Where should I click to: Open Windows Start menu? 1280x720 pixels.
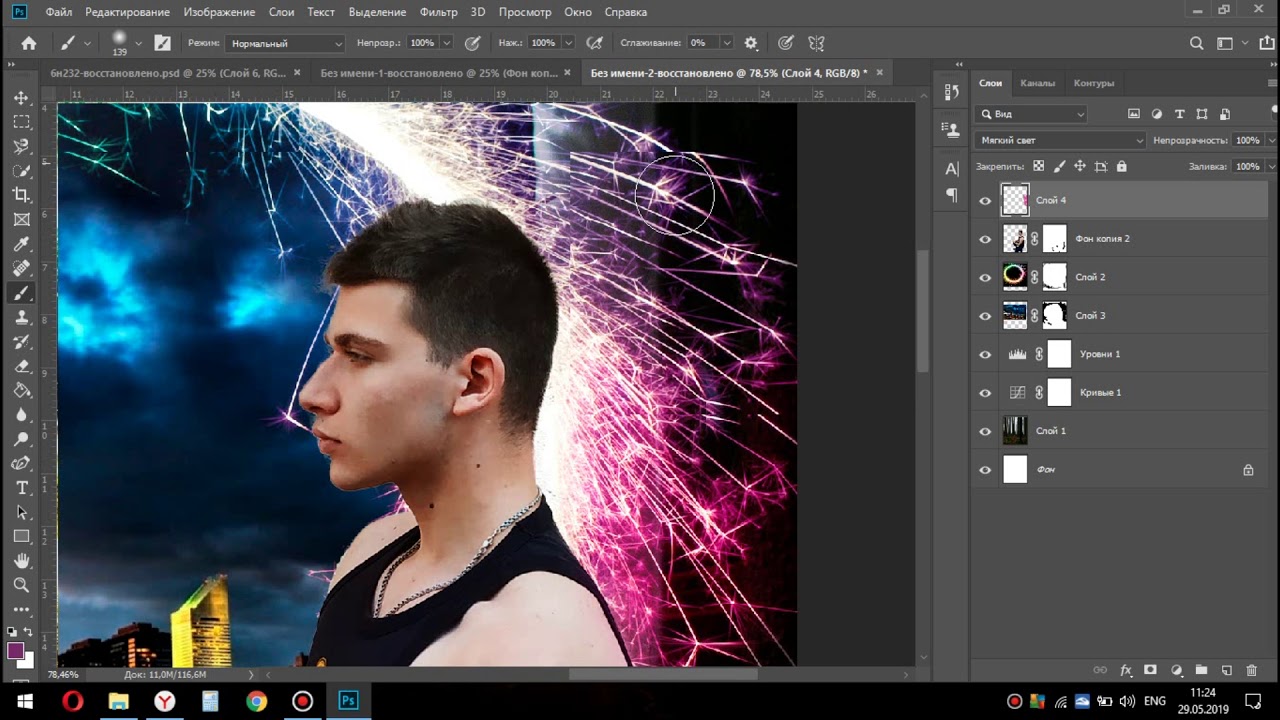pos(25,701)
